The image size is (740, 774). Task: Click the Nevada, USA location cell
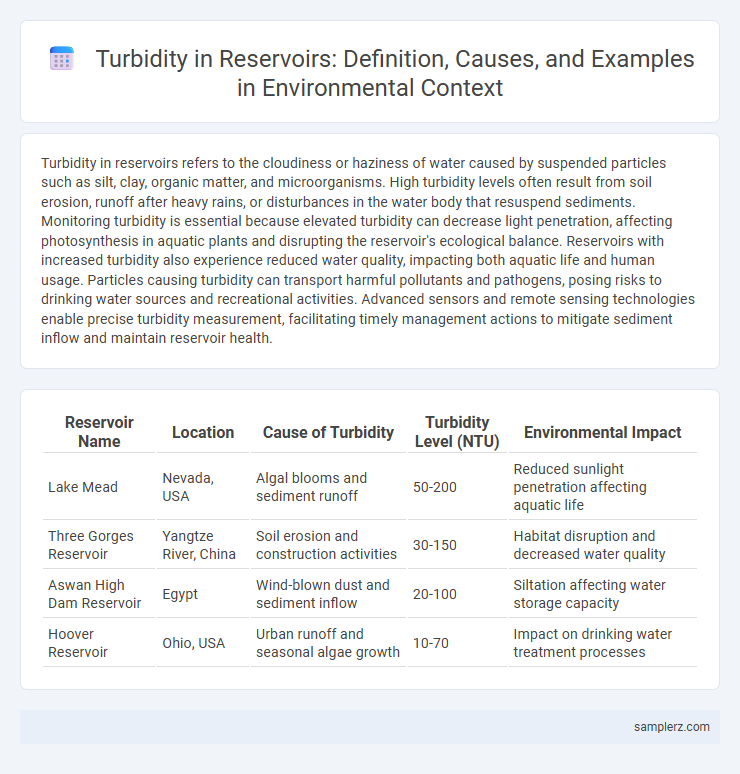coord(203,487)
